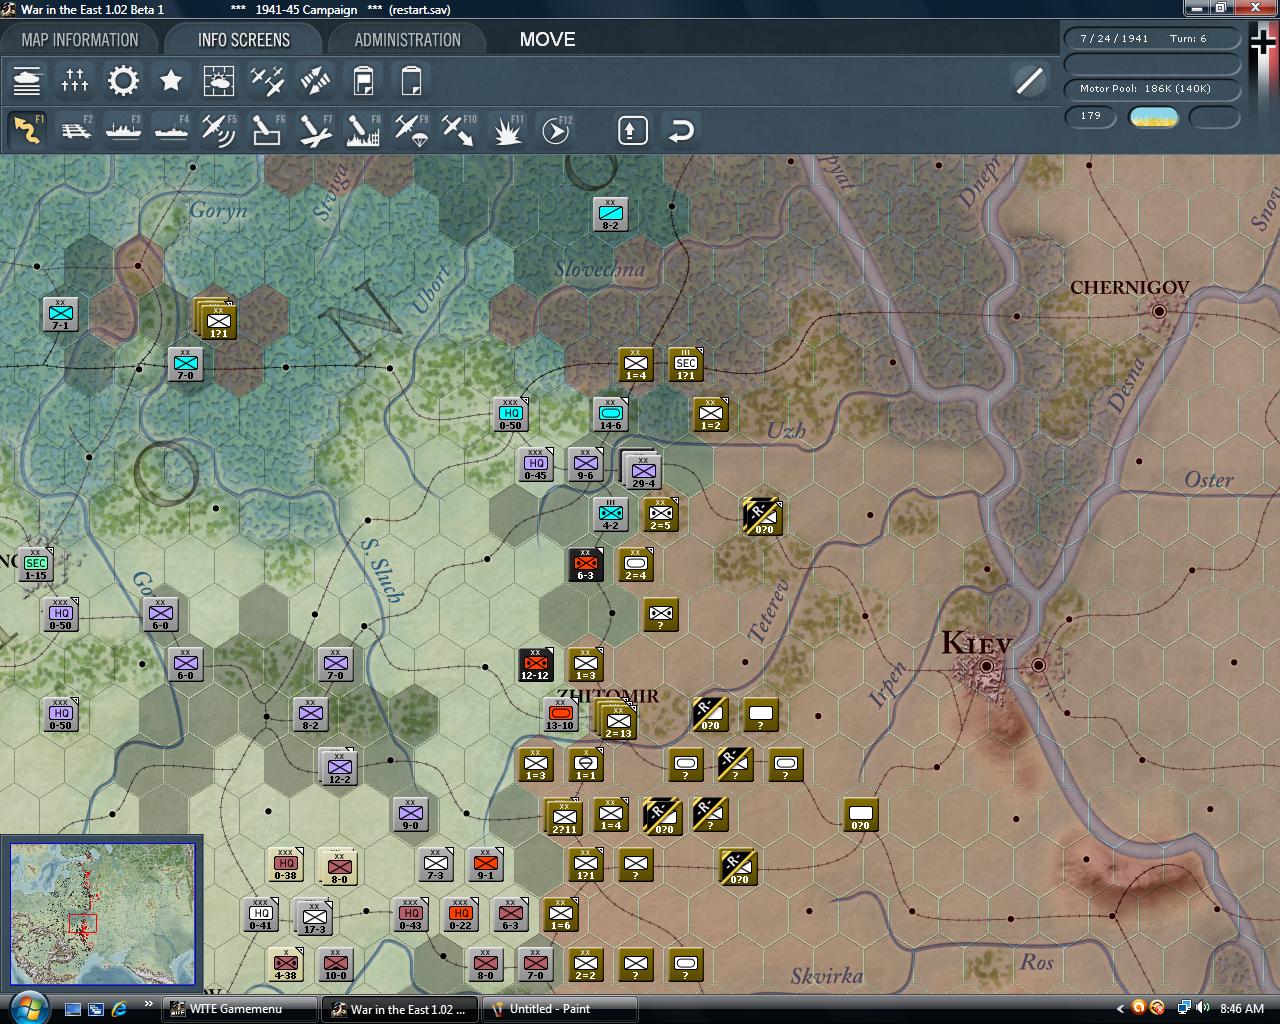Select F10 air transfer mode

tap(459, 130)
